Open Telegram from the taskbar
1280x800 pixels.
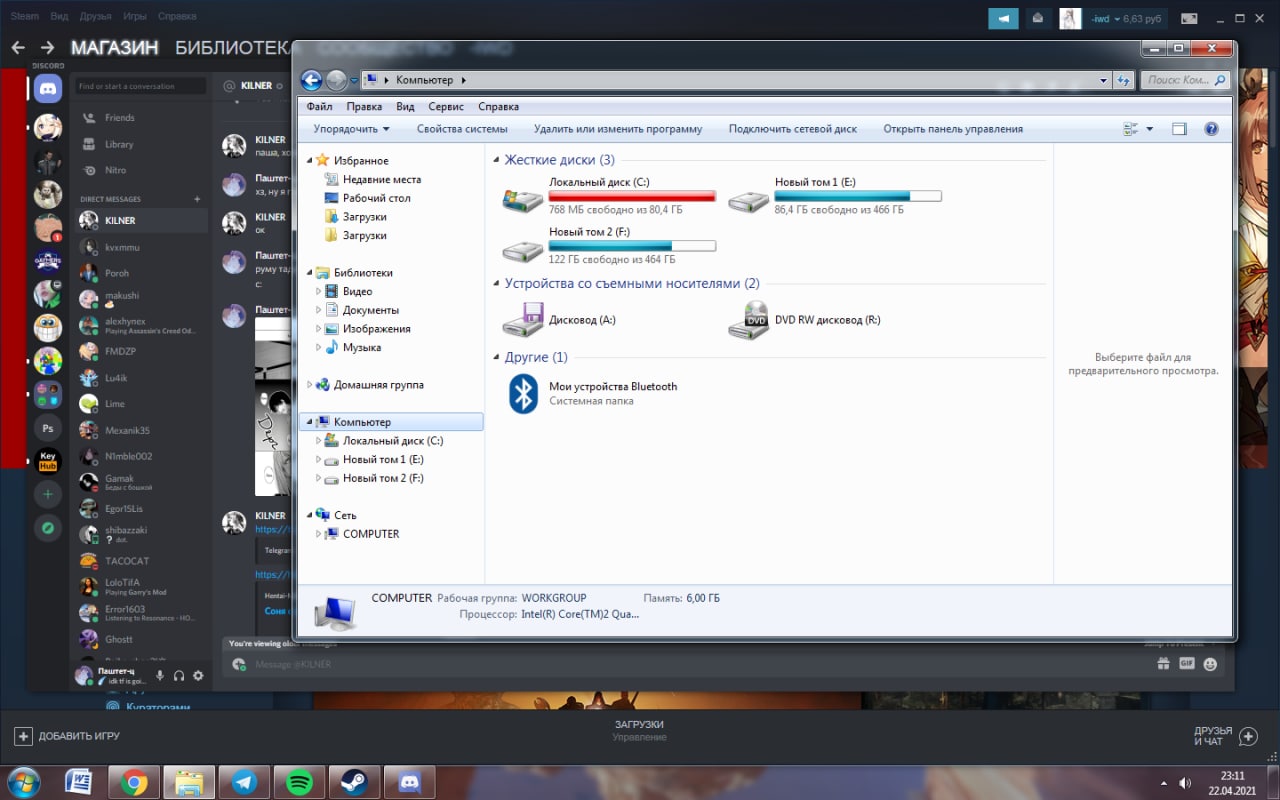click(x=242, y=782)
